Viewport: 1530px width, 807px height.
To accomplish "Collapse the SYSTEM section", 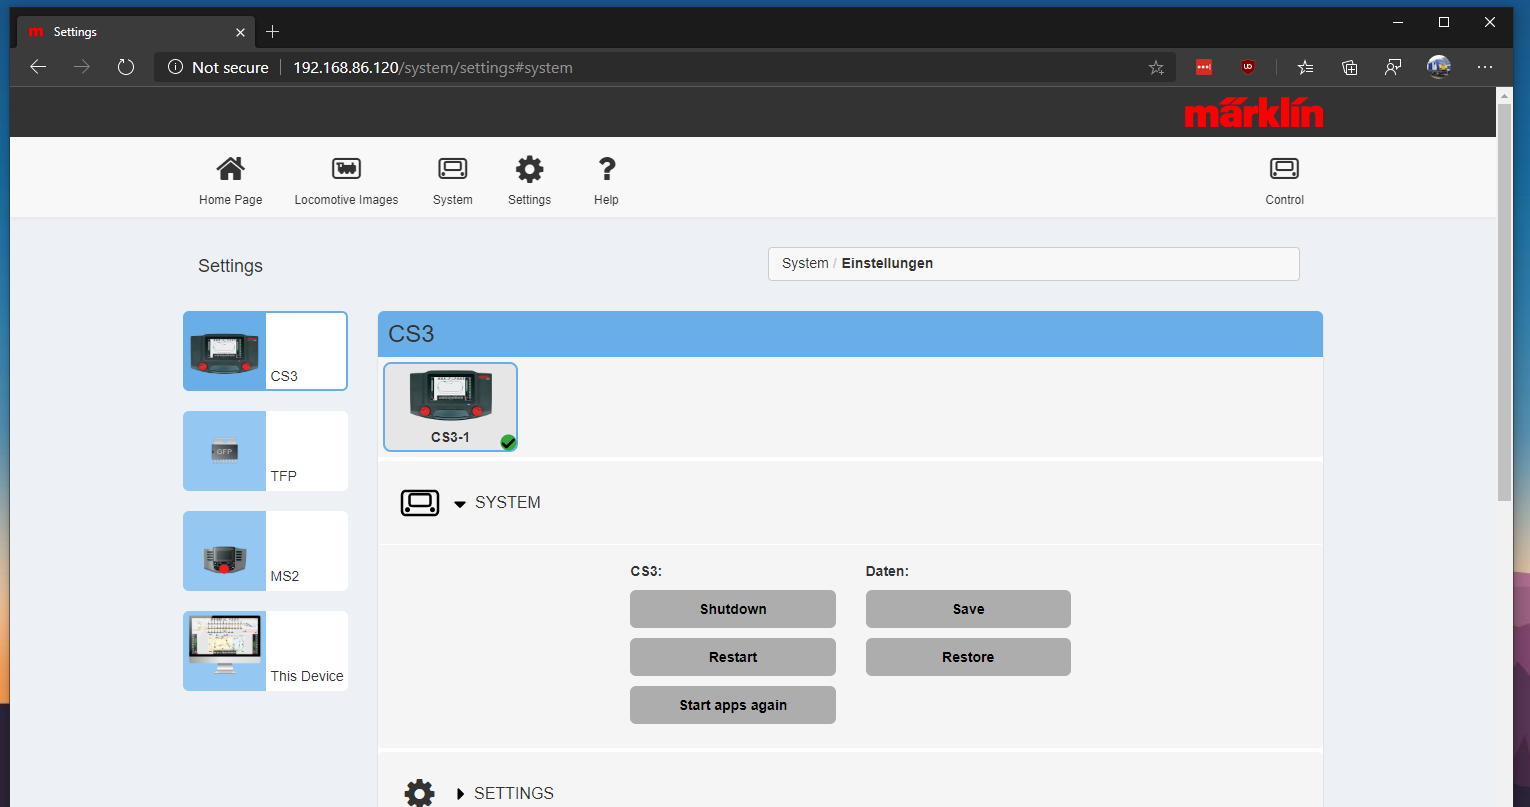I will click(x=460, y=504).
